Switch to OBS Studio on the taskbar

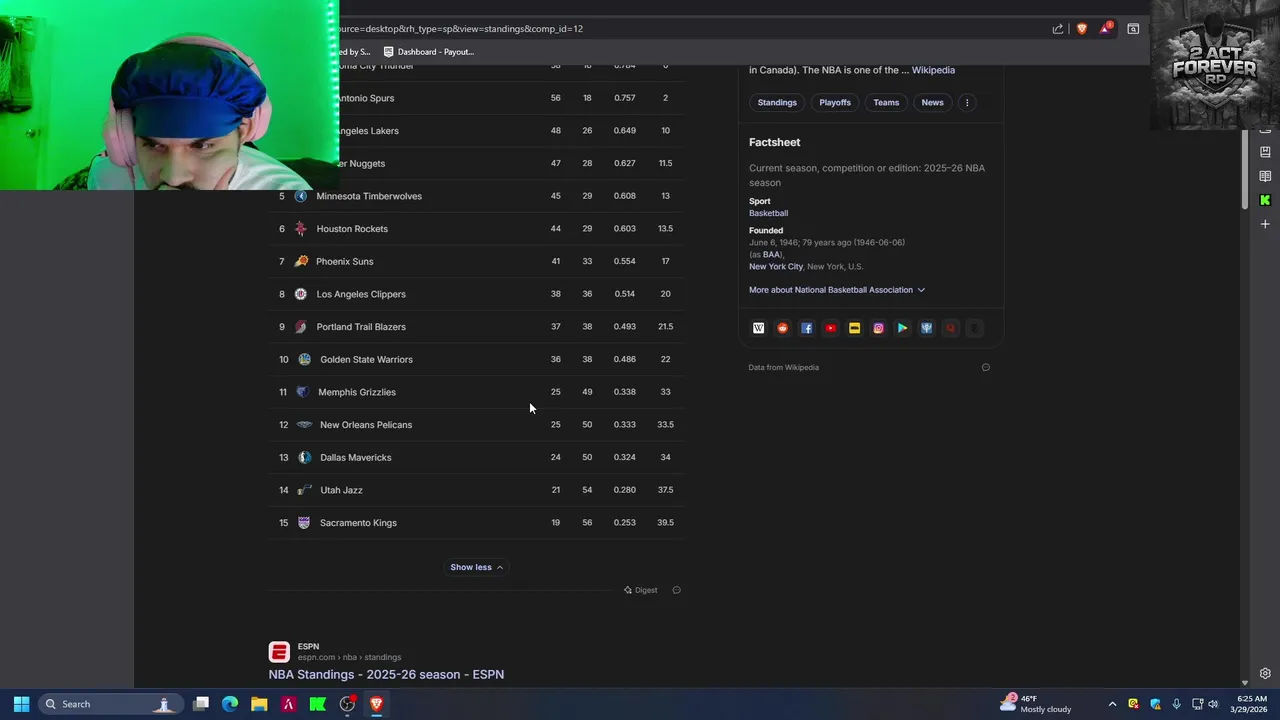[x=347, y=704]
